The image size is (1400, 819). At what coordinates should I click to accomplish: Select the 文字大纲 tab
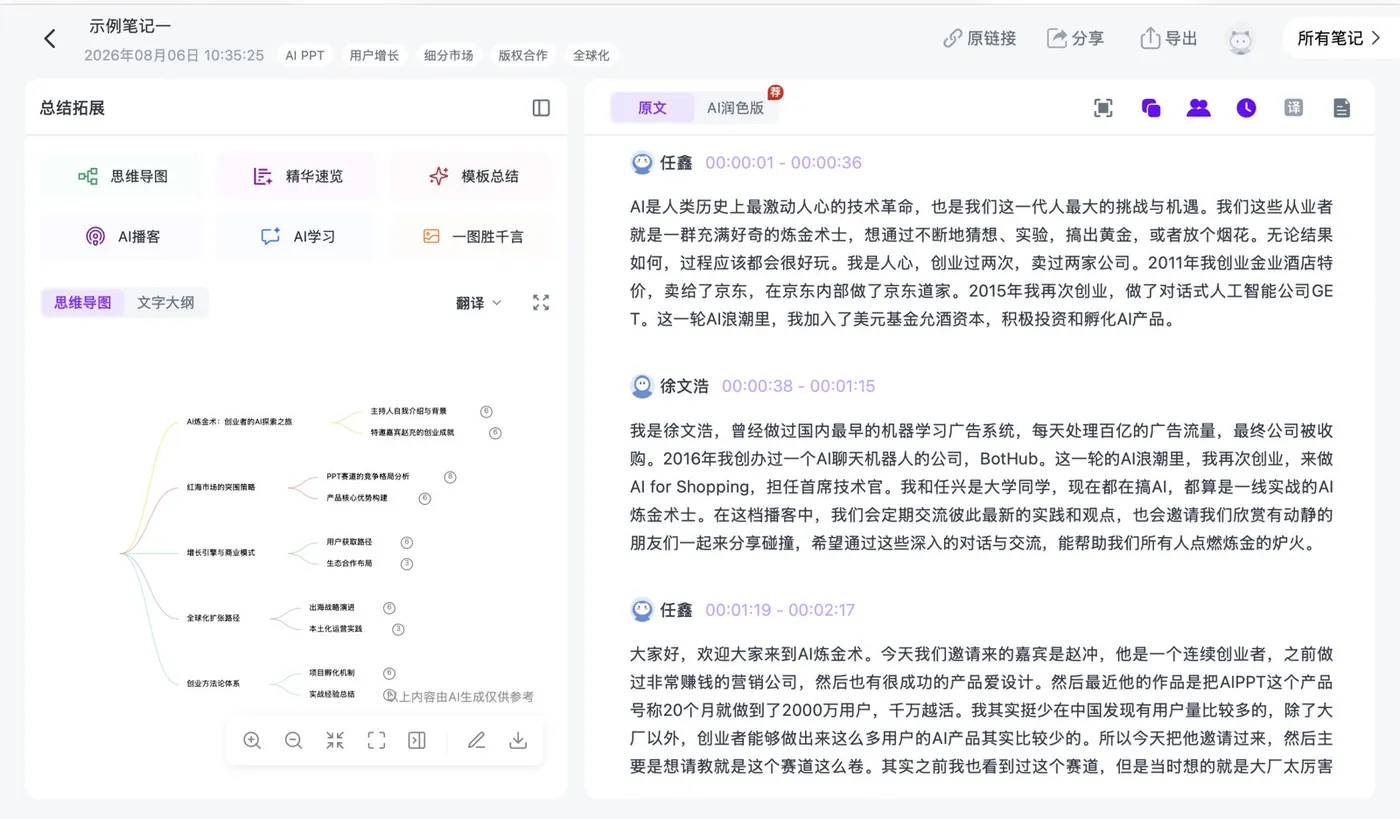tap(166, 302)
